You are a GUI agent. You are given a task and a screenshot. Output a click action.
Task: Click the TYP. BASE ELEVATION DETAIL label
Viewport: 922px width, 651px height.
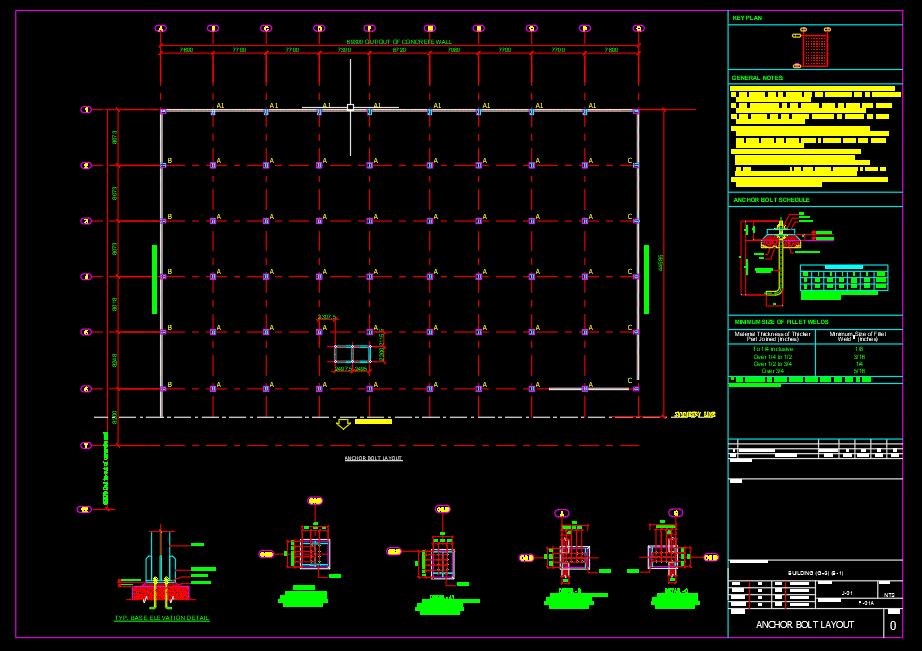(161, 618)
